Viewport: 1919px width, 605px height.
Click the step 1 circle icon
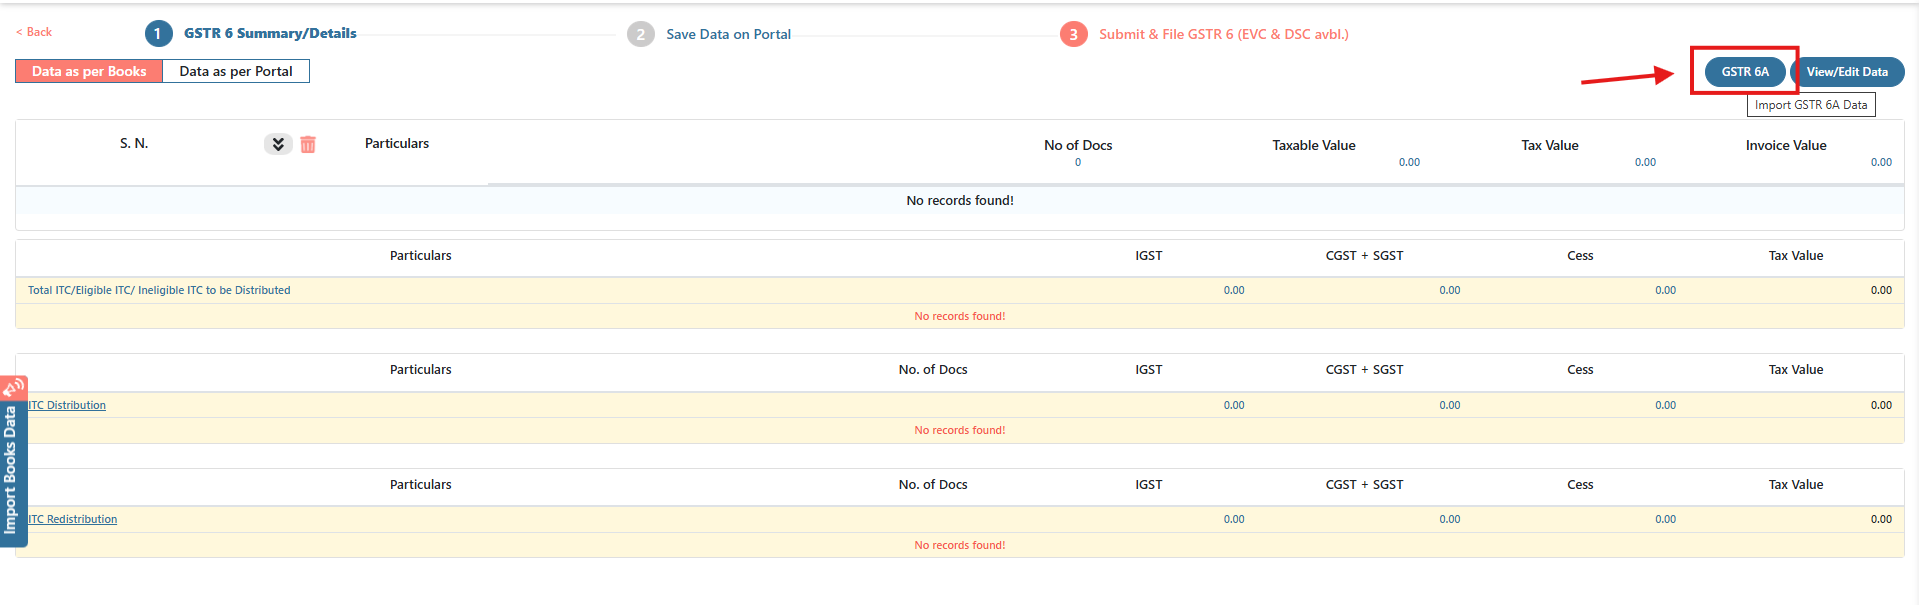(x=158, y=34)
